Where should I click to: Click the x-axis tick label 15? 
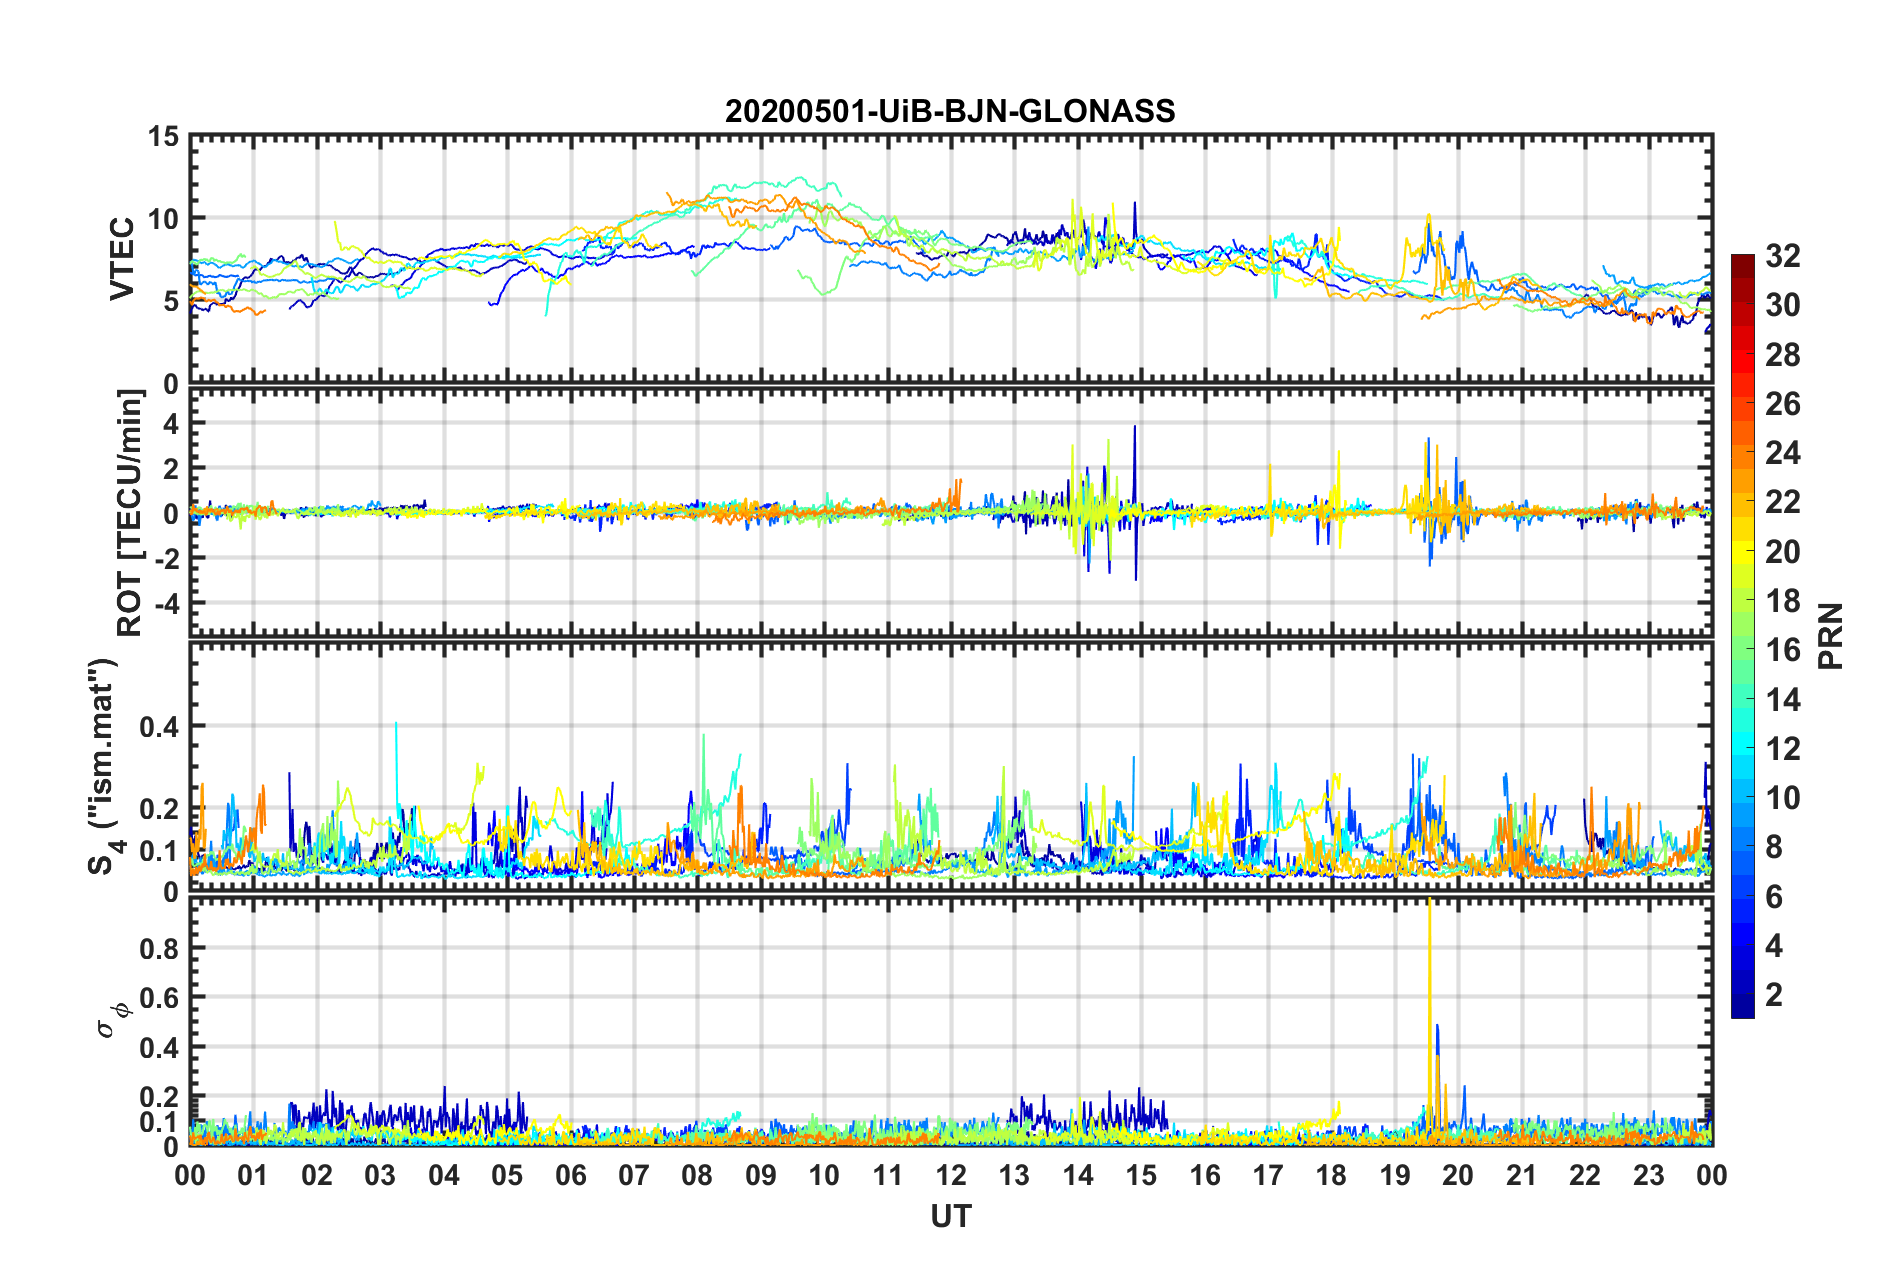click(x=1141, y=1175)
